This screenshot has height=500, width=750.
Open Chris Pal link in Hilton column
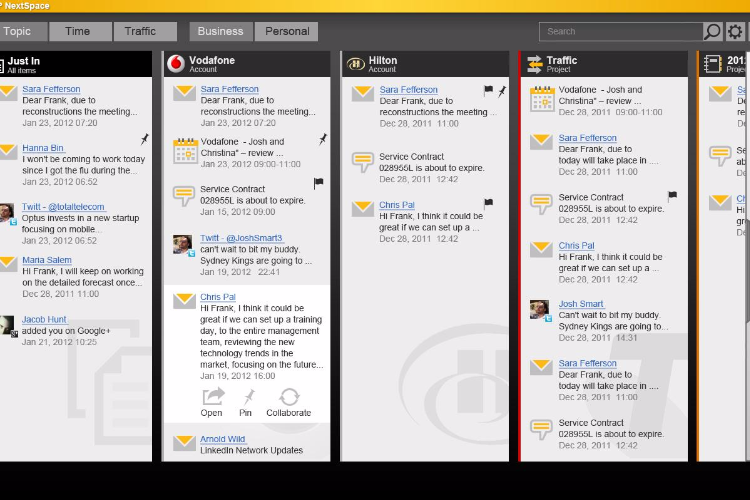[397, 205]
